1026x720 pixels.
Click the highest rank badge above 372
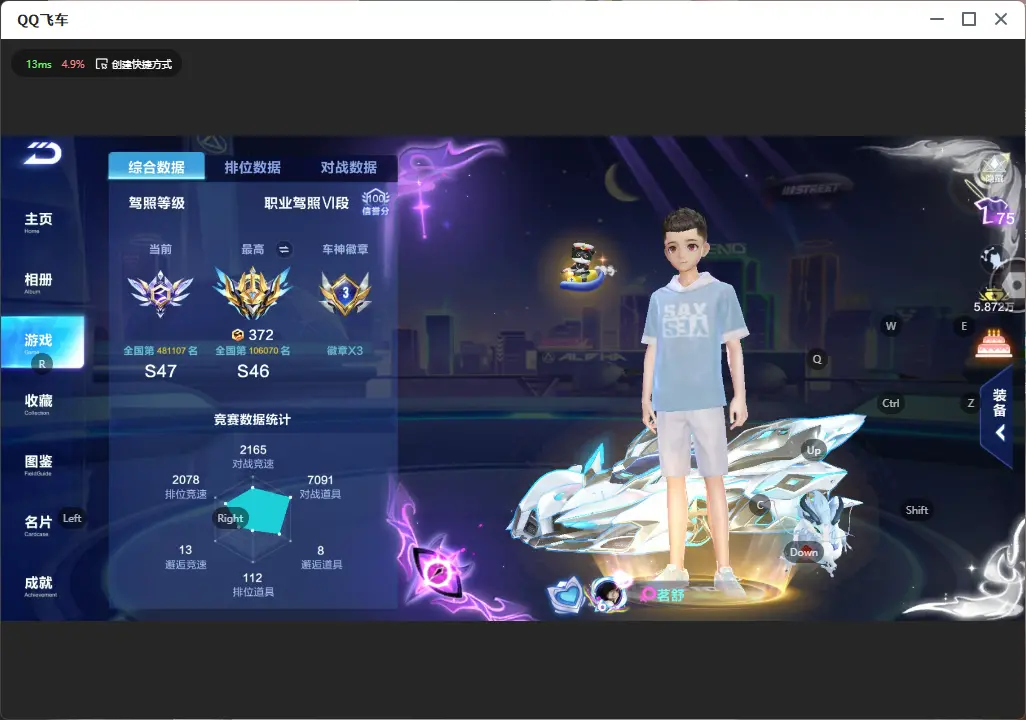(x=253, y=293)
